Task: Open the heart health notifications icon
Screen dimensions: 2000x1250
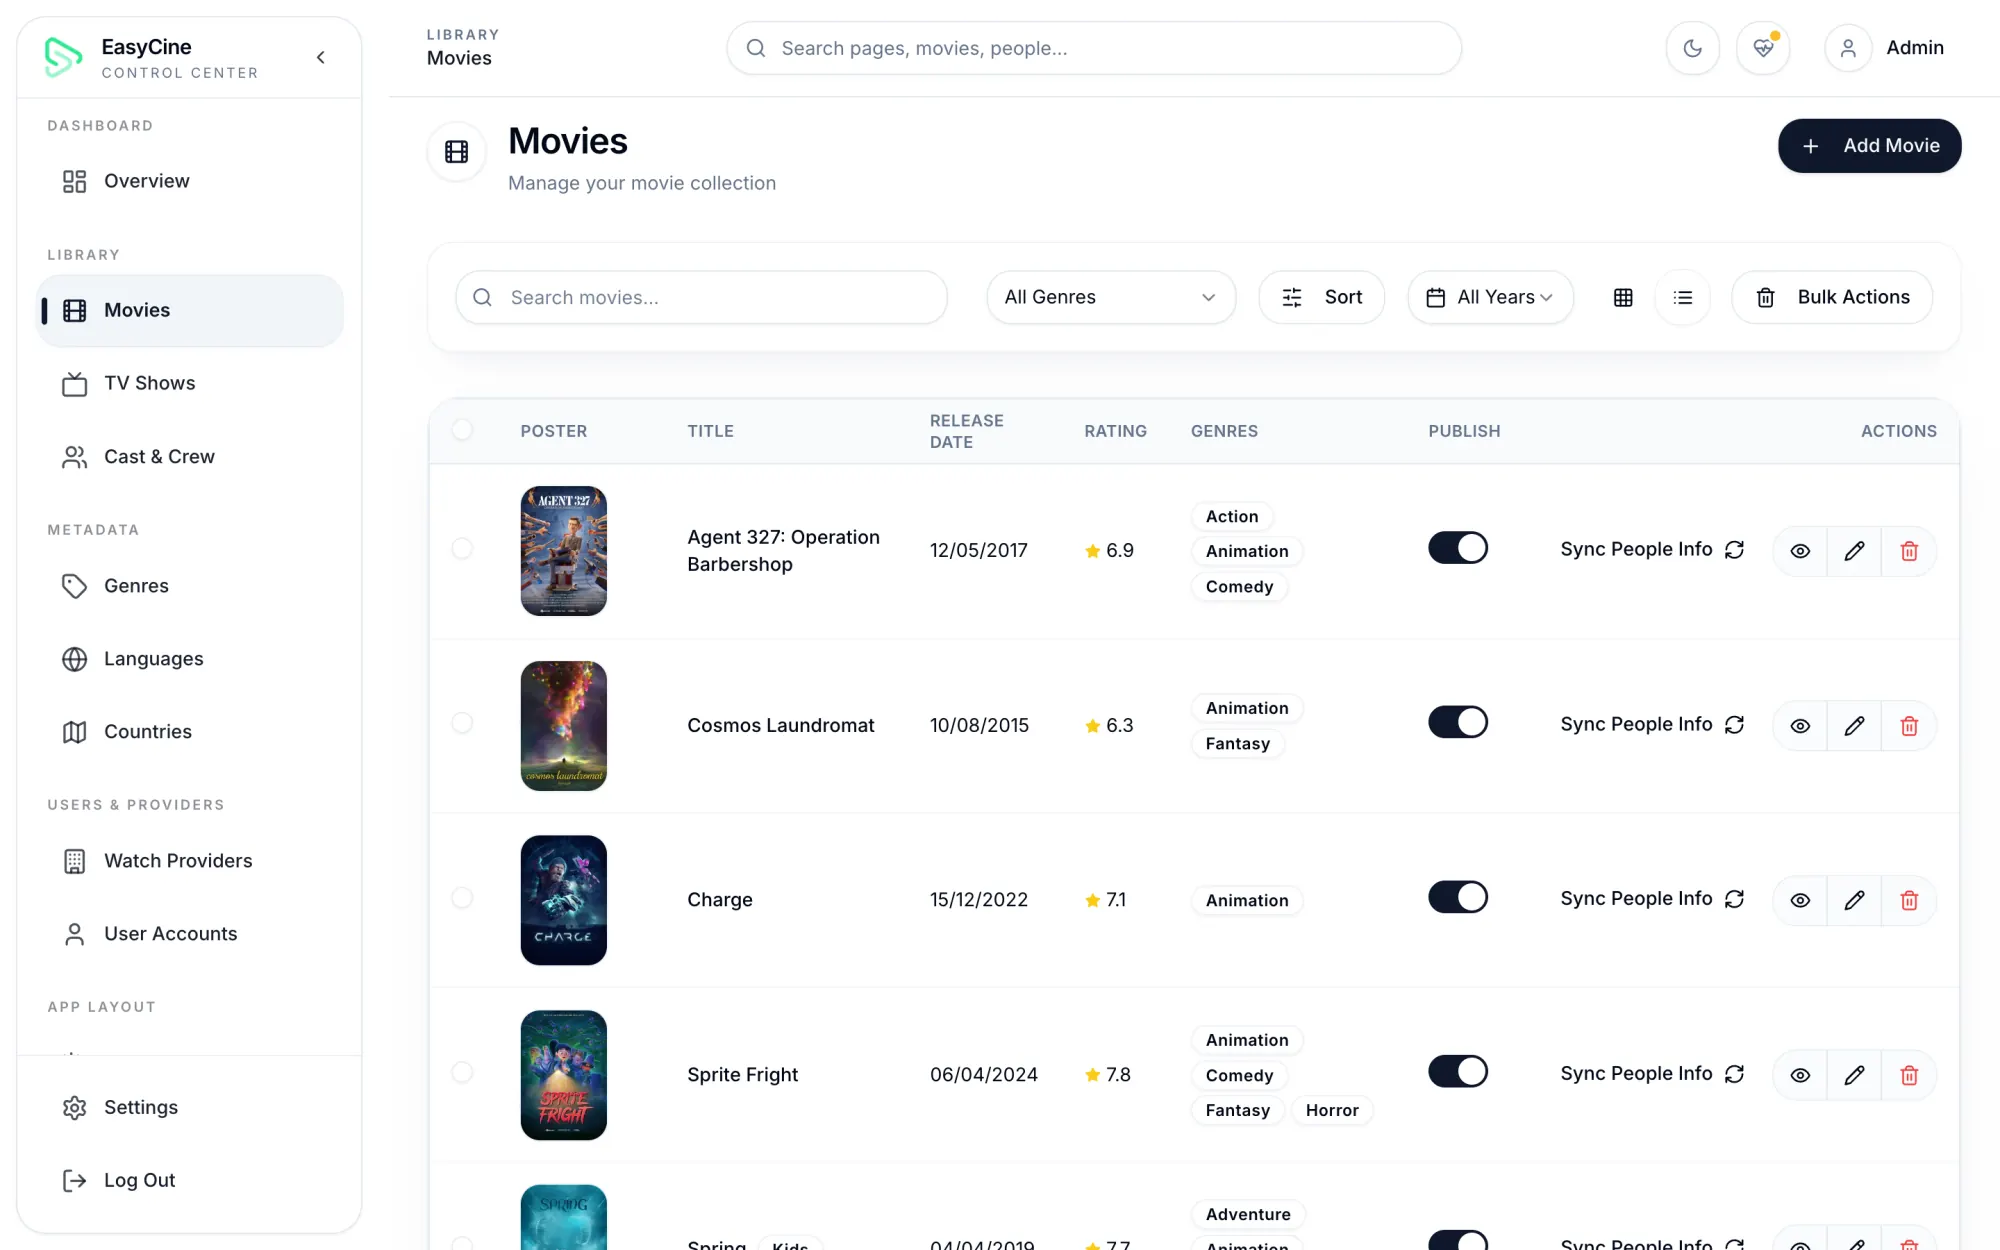Action: (x=1763, y=48)
